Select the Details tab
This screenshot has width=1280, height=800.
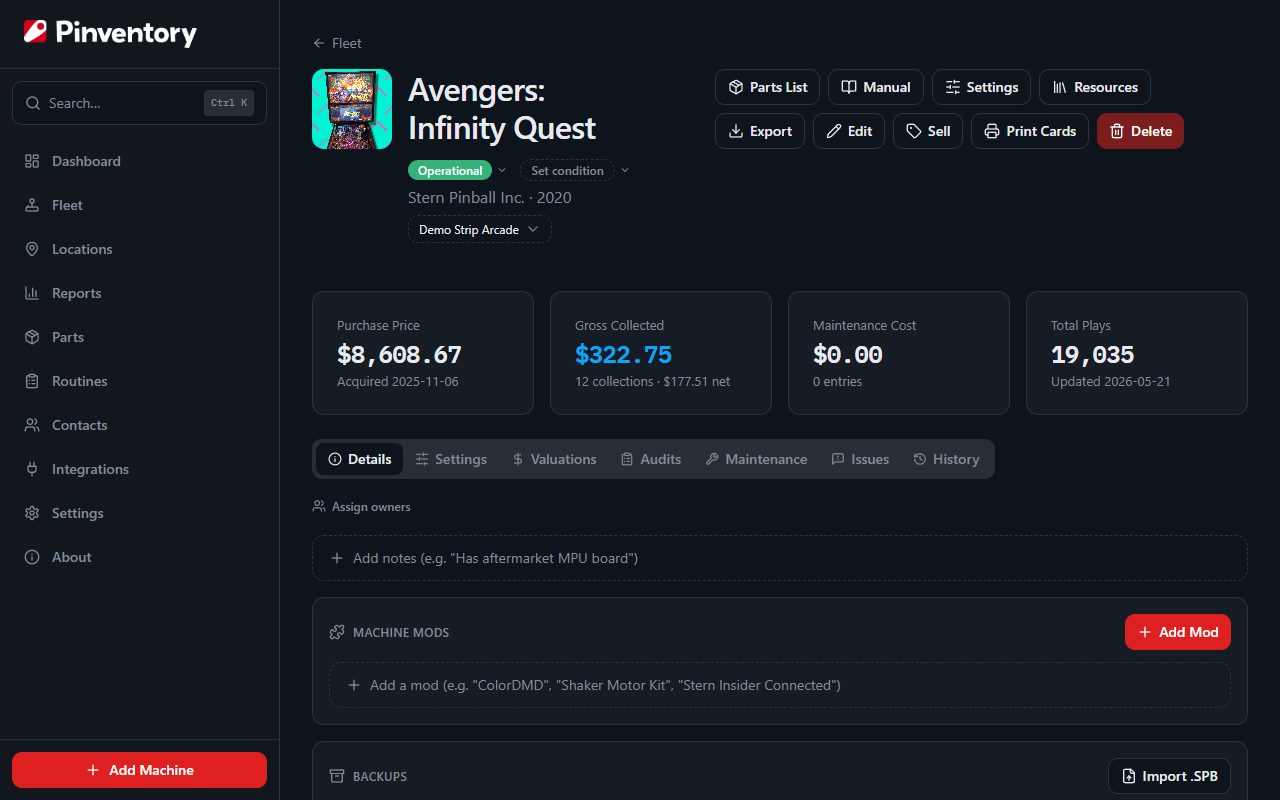point(360,459)
